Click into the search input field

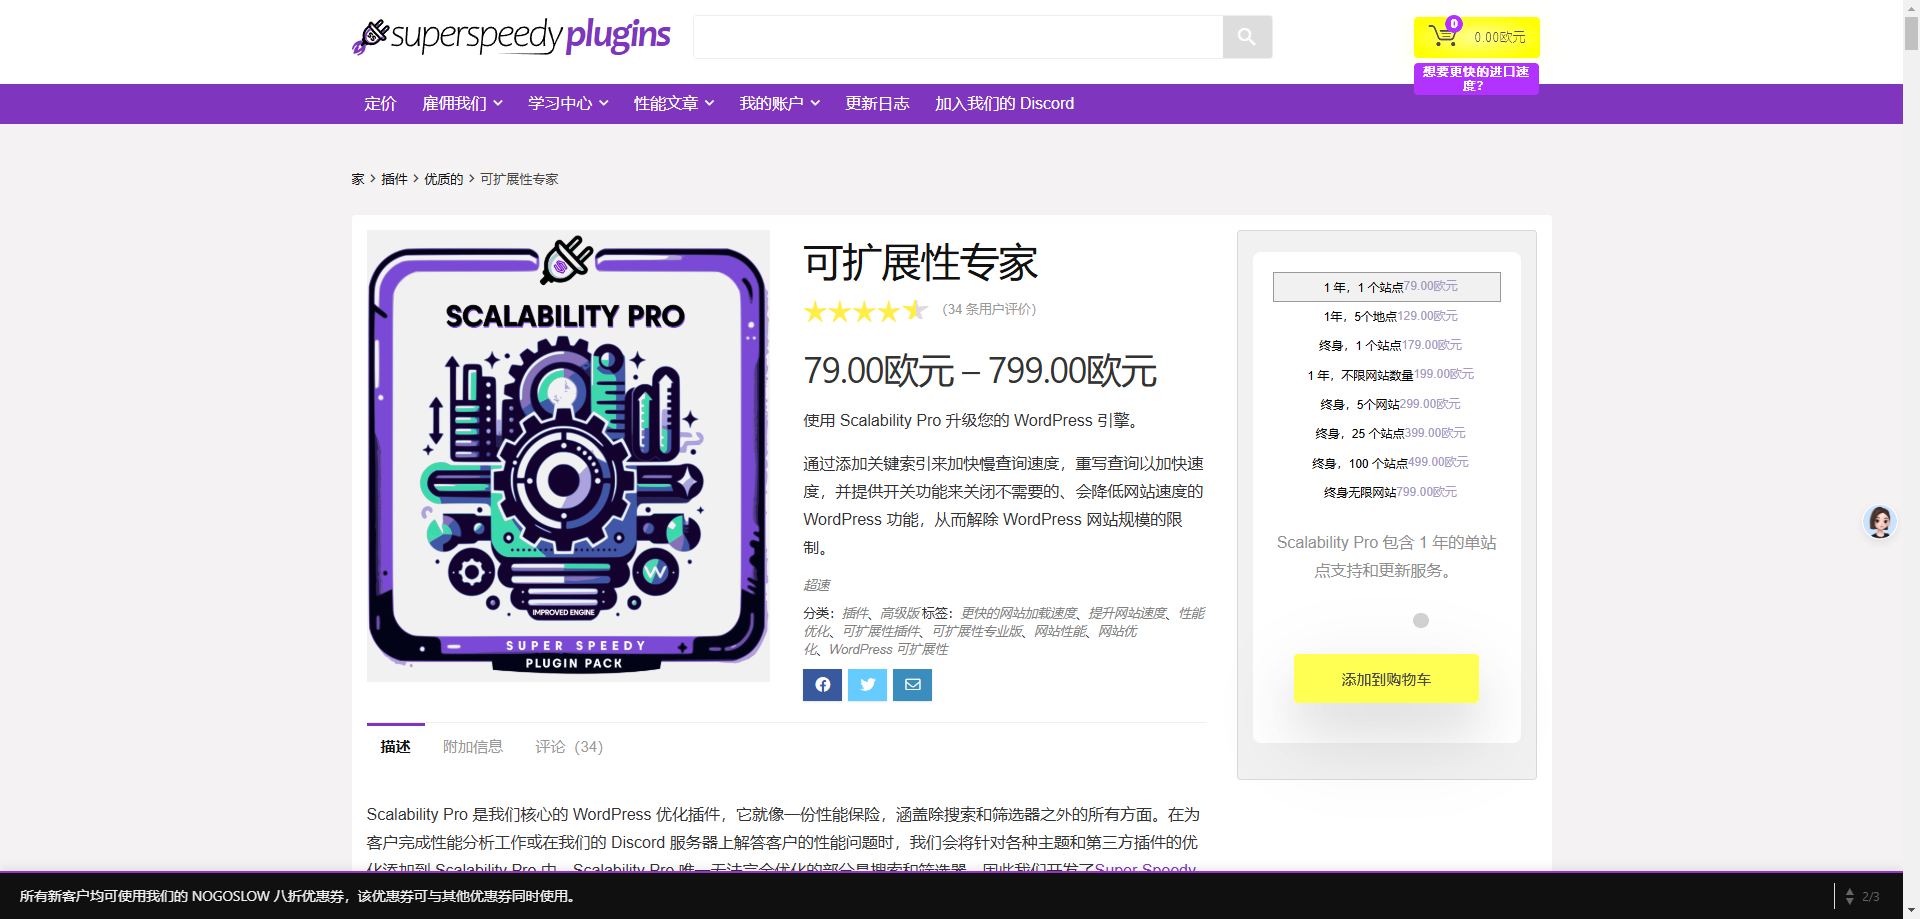[958, 37]
